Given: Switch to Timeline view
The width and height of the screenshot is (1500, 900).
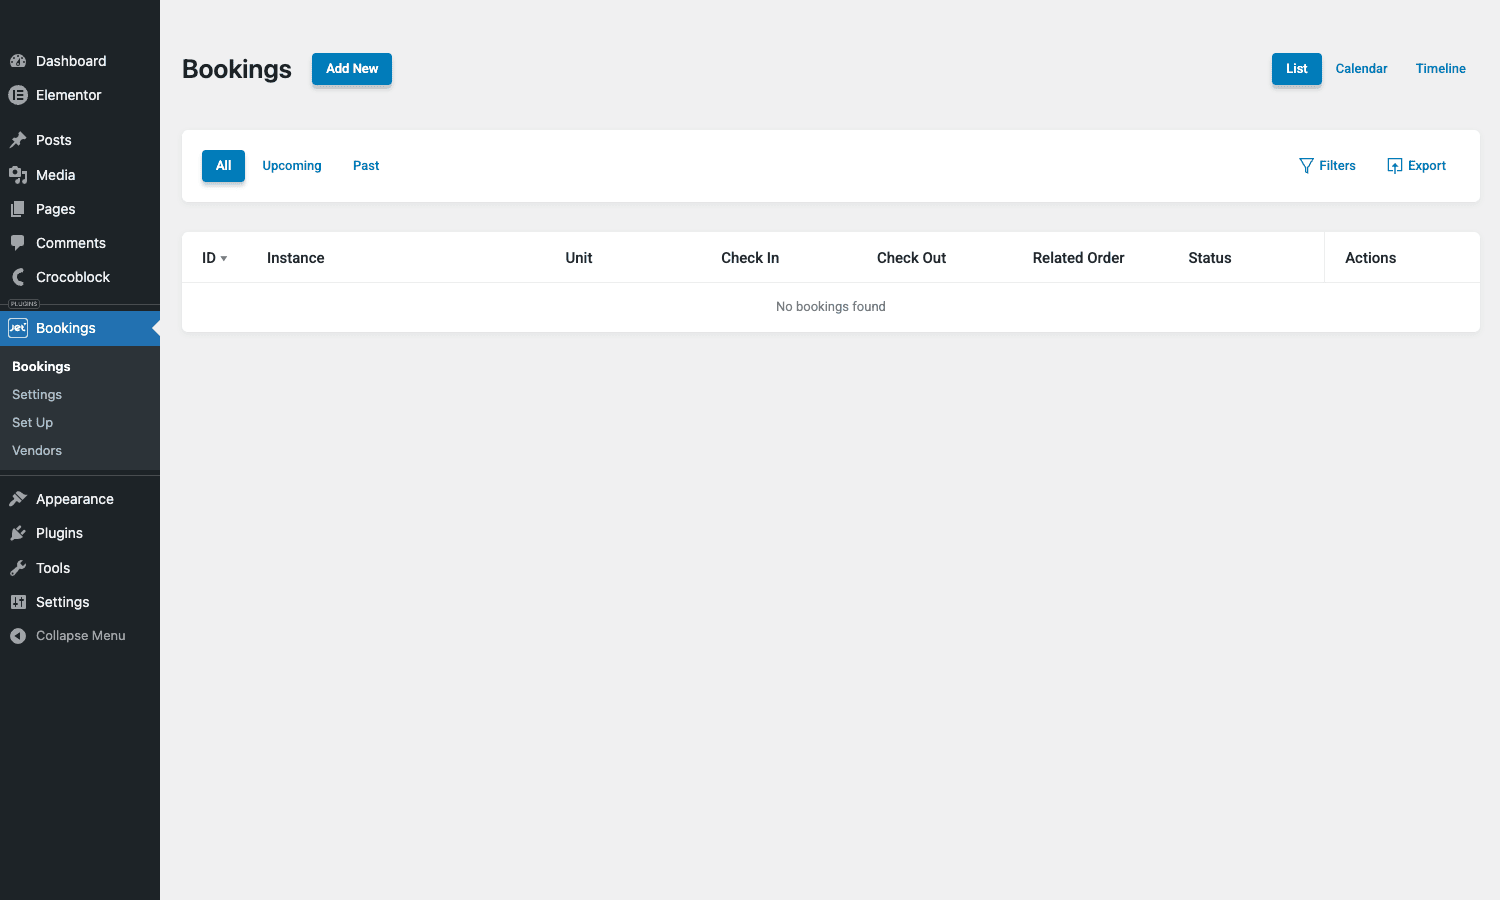Looking at the screenshot, I should coord(1441,69).
